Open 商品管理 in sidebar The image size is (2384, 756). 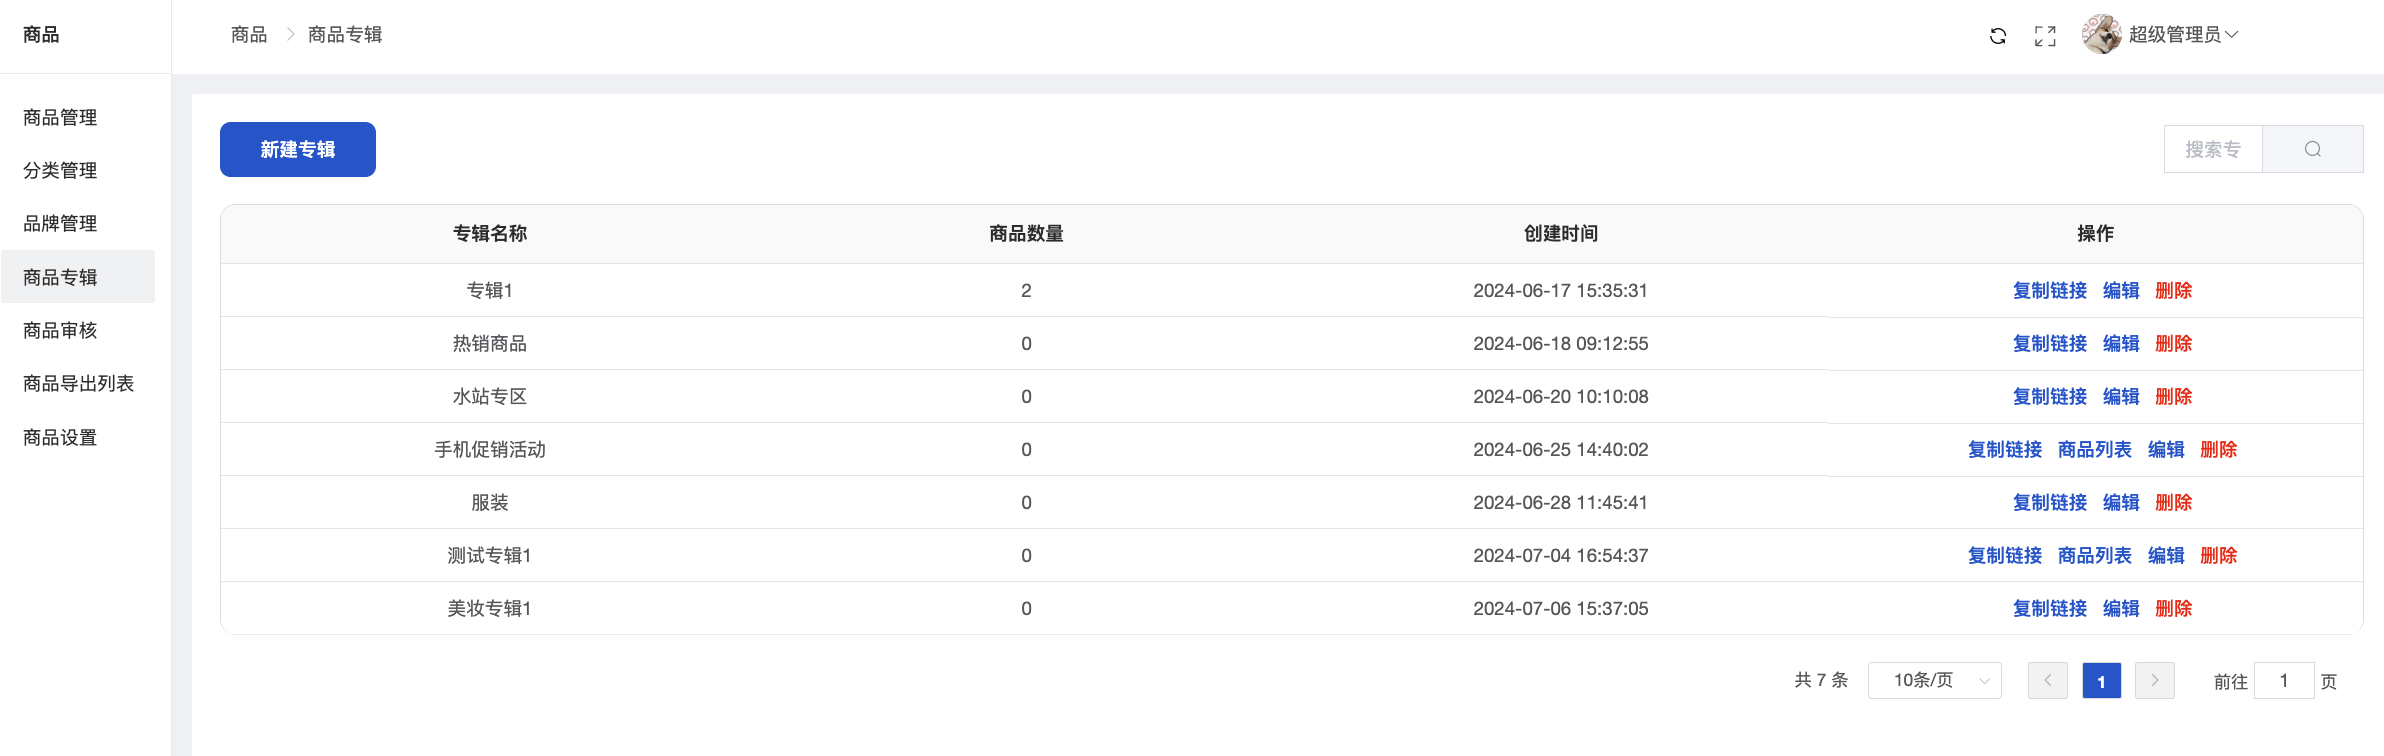tap(60, 118)
